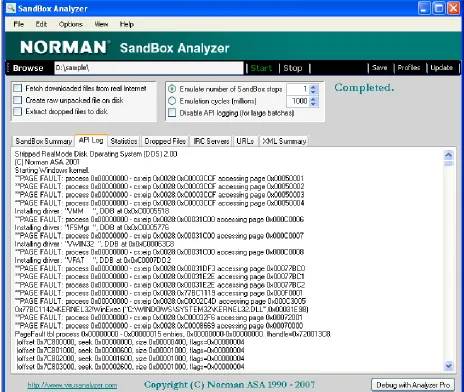Open Profiles from the toolbar
Viewport: 464px width, 392px height.
(x=409, y=68)
